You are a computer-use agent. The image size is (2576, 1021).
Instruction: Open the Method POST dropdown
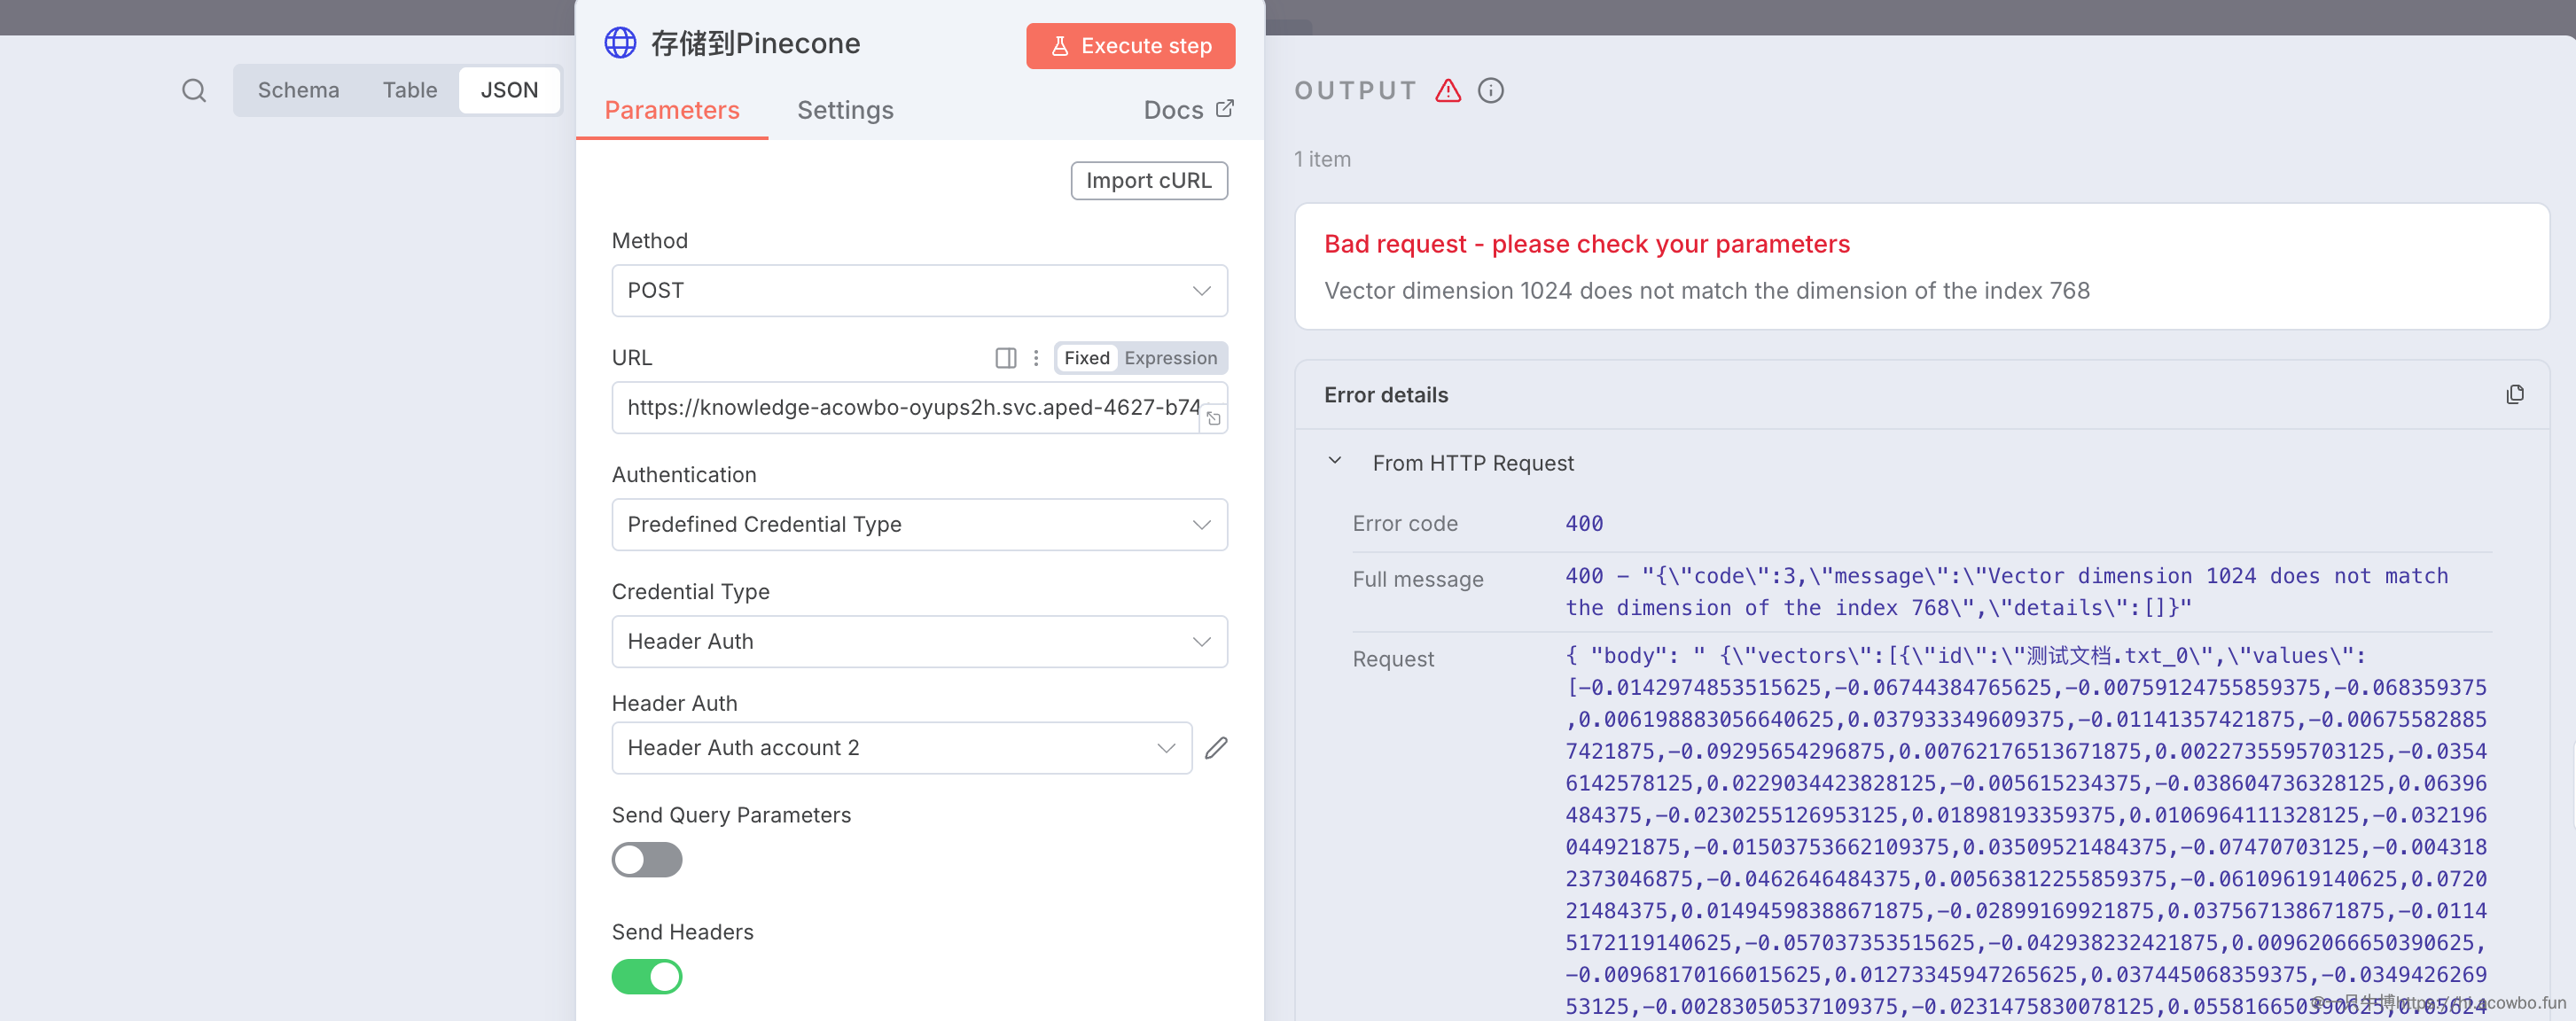(x=918, y=291)
